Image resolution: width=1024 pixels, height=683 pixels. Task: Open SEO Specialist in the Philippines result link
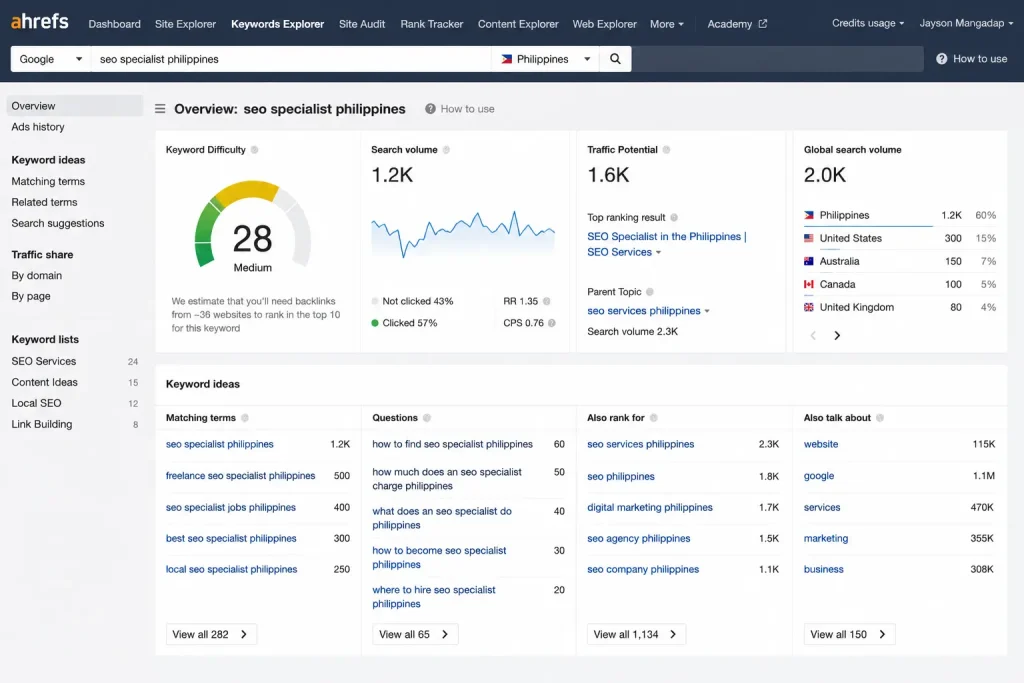(x=666, y=244)
